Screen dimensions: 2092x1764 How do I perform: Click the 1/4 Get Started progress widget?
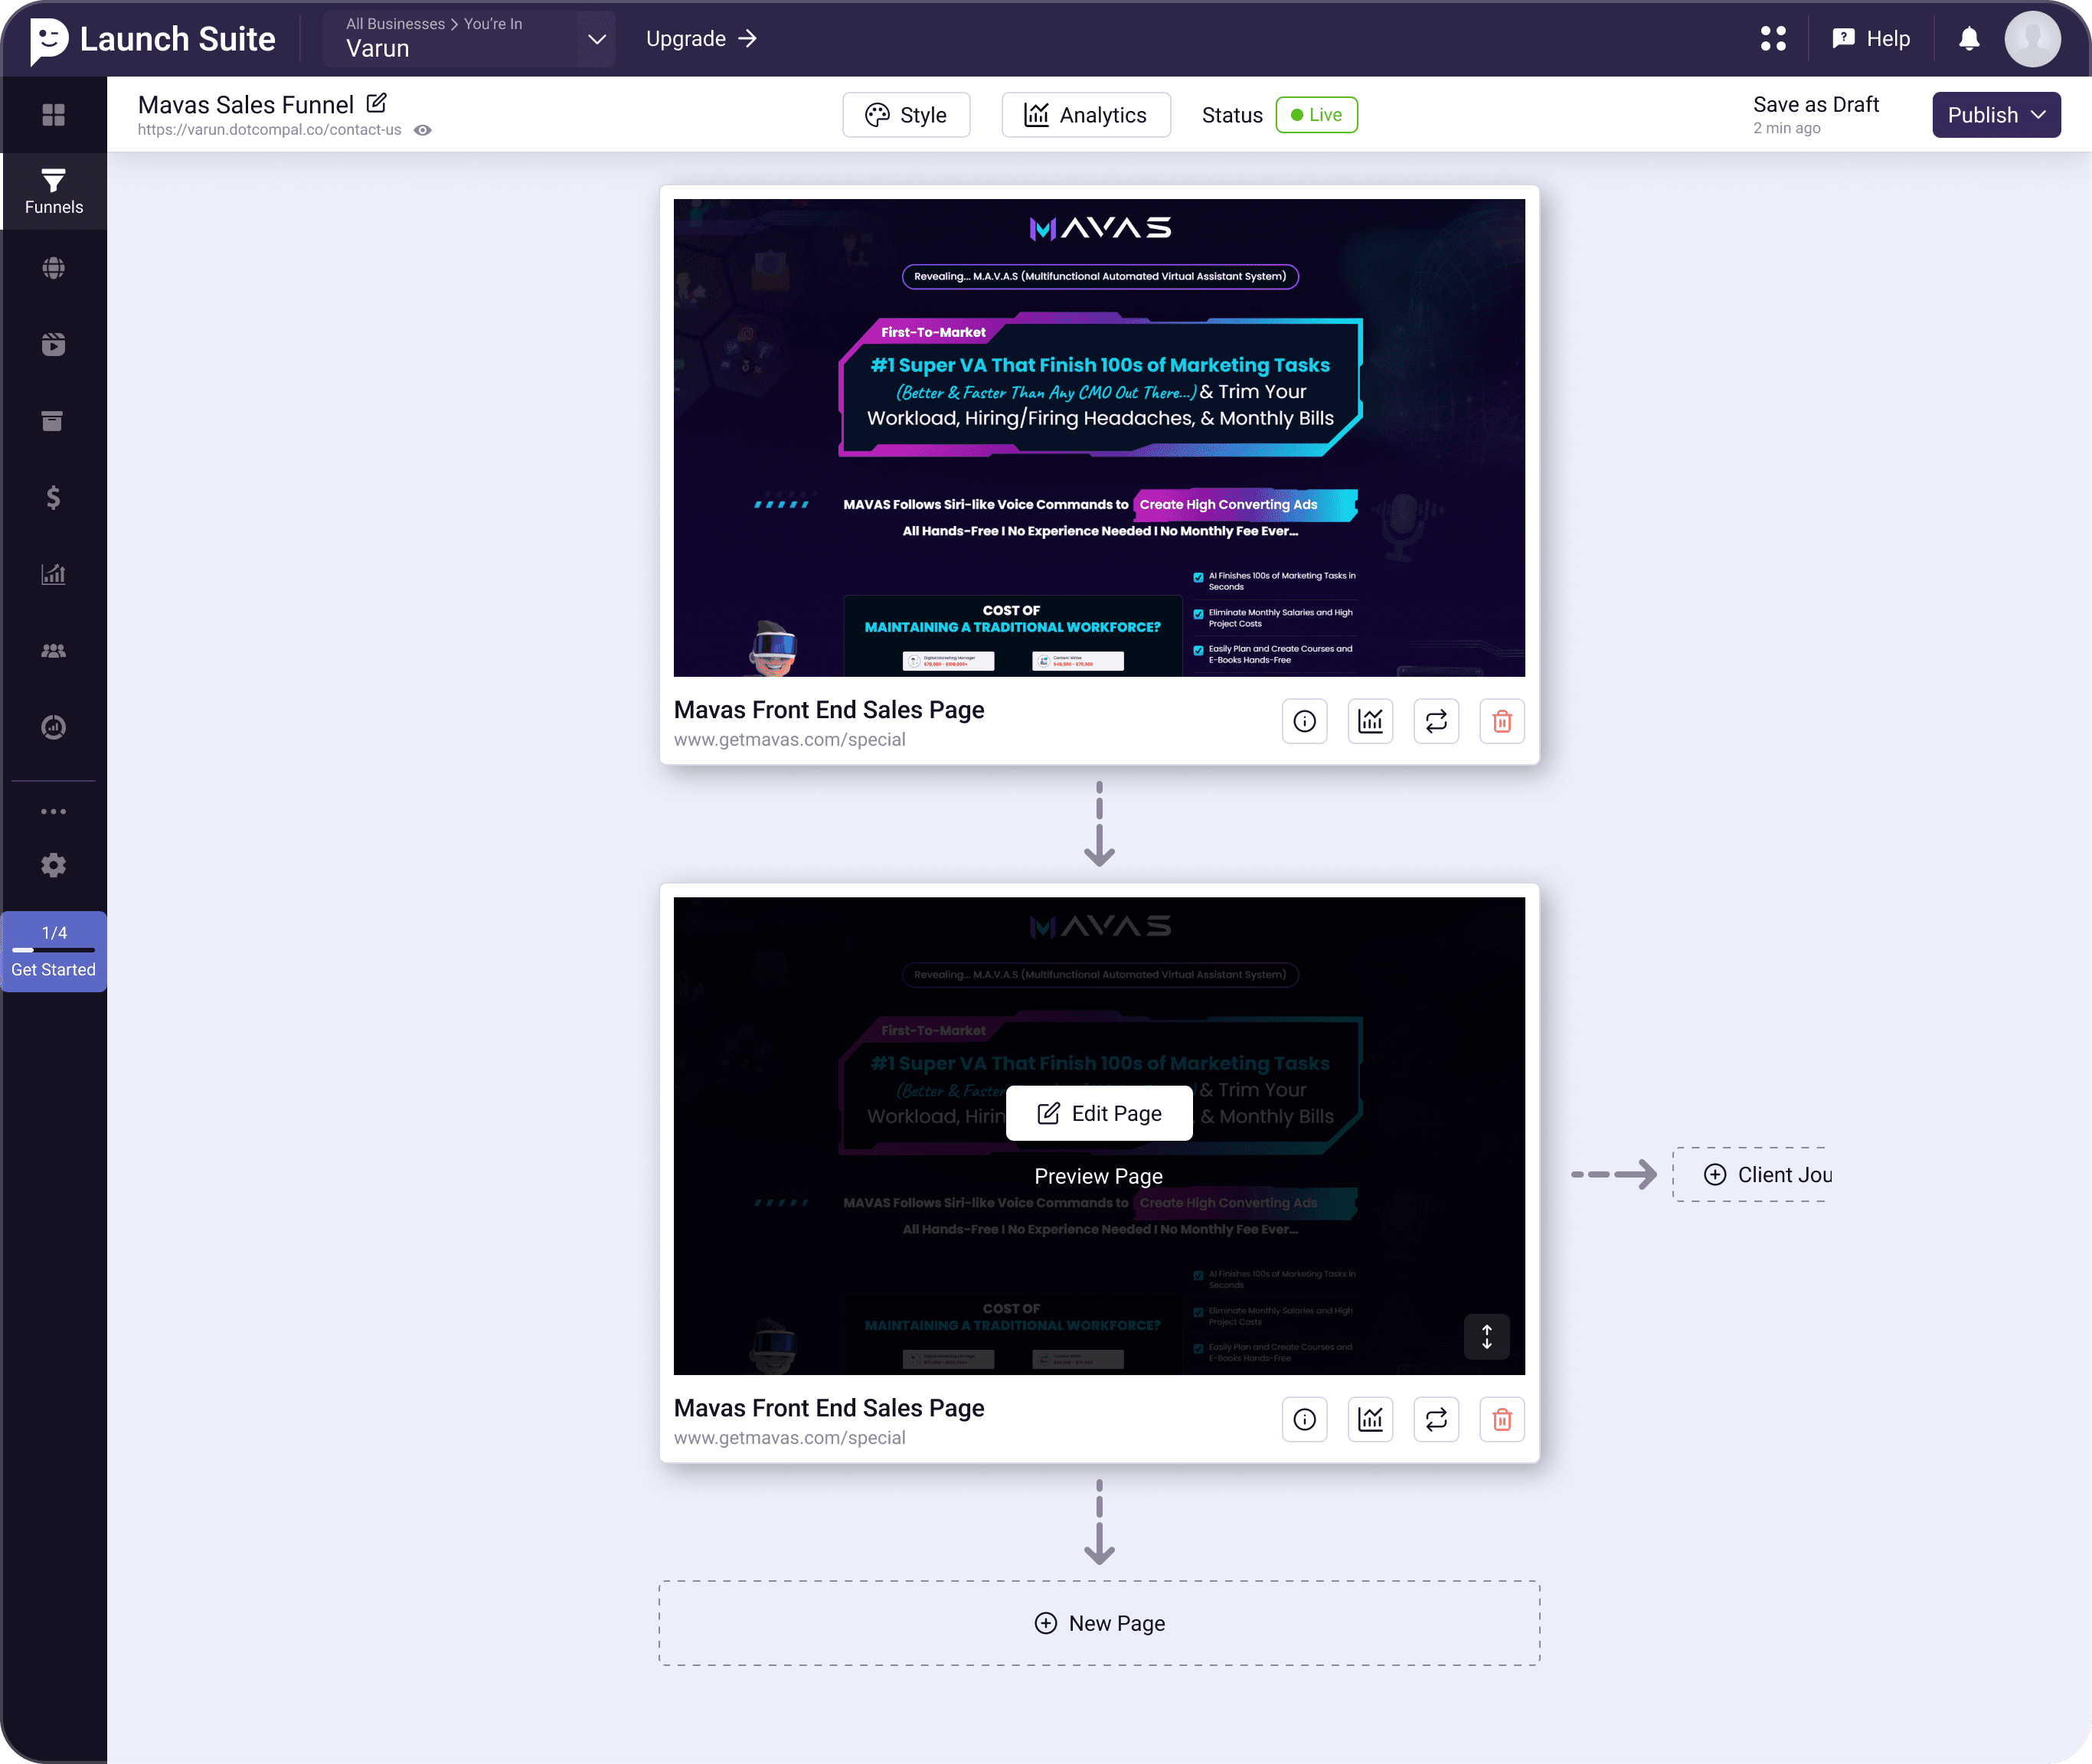[54, 951]
